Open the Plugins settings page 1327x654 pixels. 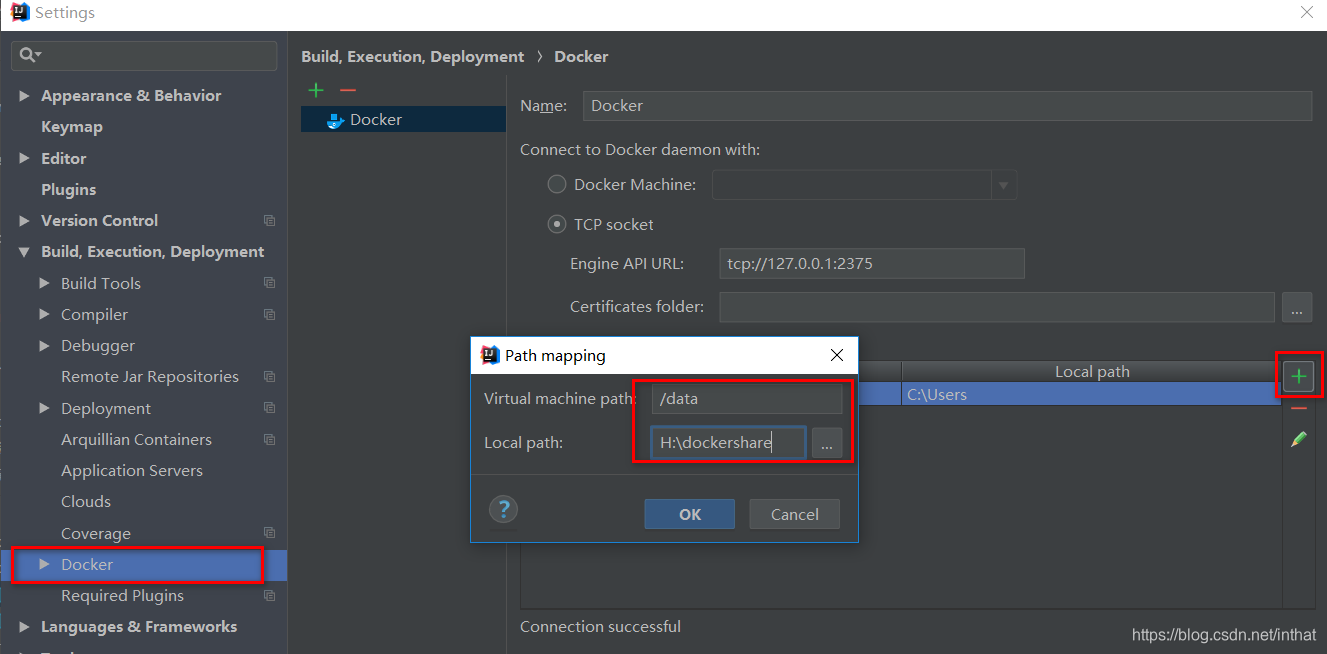coord(69,189)
